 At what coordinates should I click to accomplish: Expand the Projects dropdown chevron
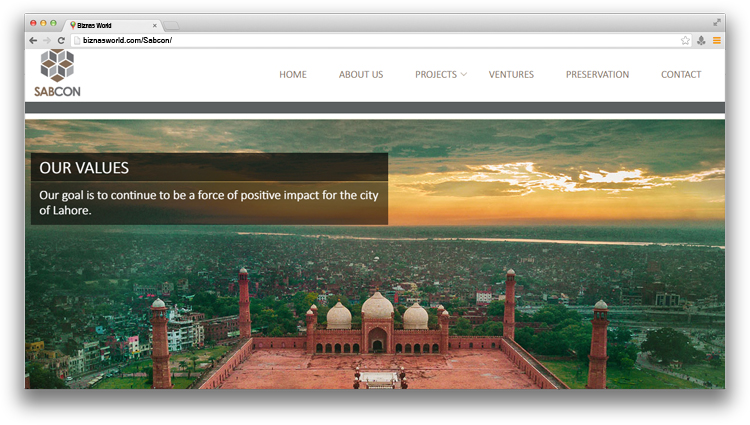tap(463, 75)
